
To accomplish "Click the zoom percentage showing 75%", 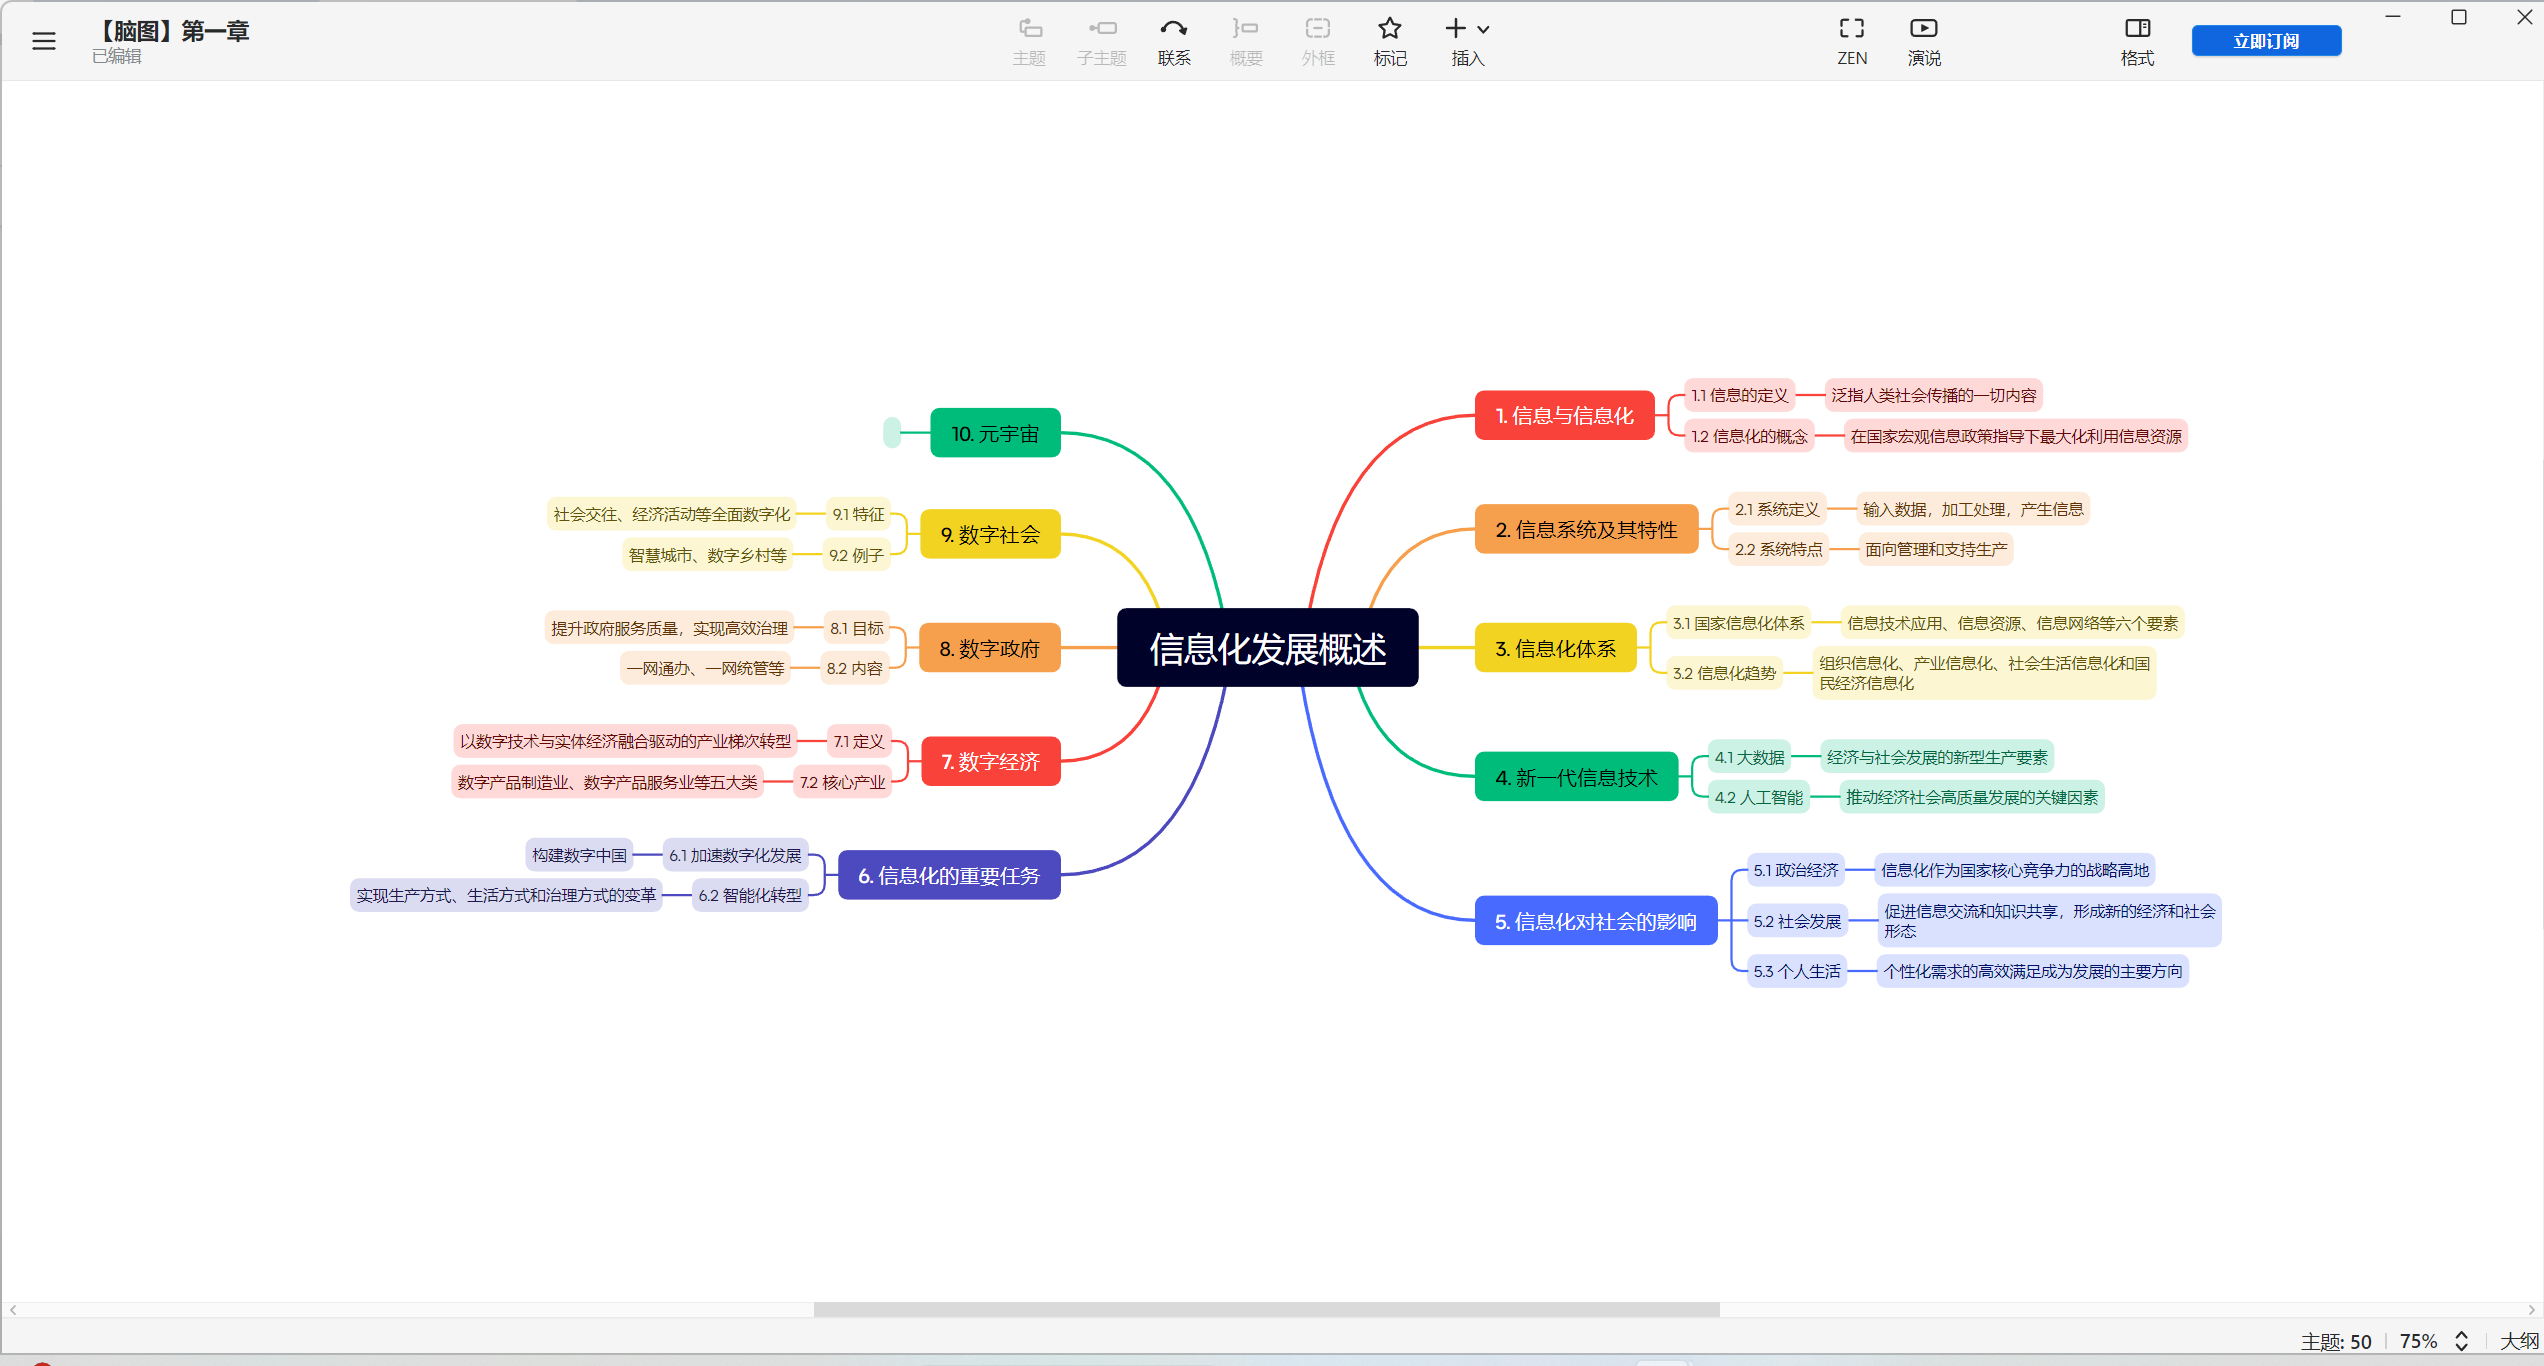I will tap(2419, 1341).
